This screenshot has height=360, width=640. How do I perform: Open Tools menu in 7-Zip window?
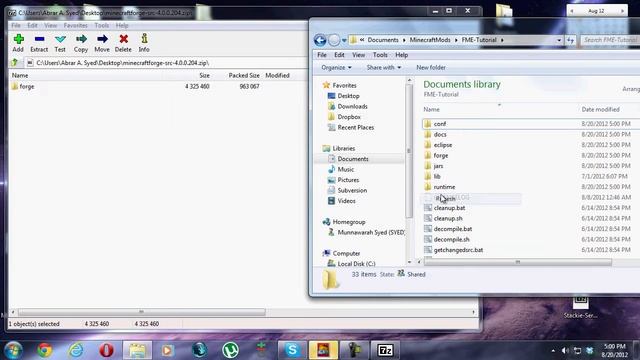click(x=102, y=25)
